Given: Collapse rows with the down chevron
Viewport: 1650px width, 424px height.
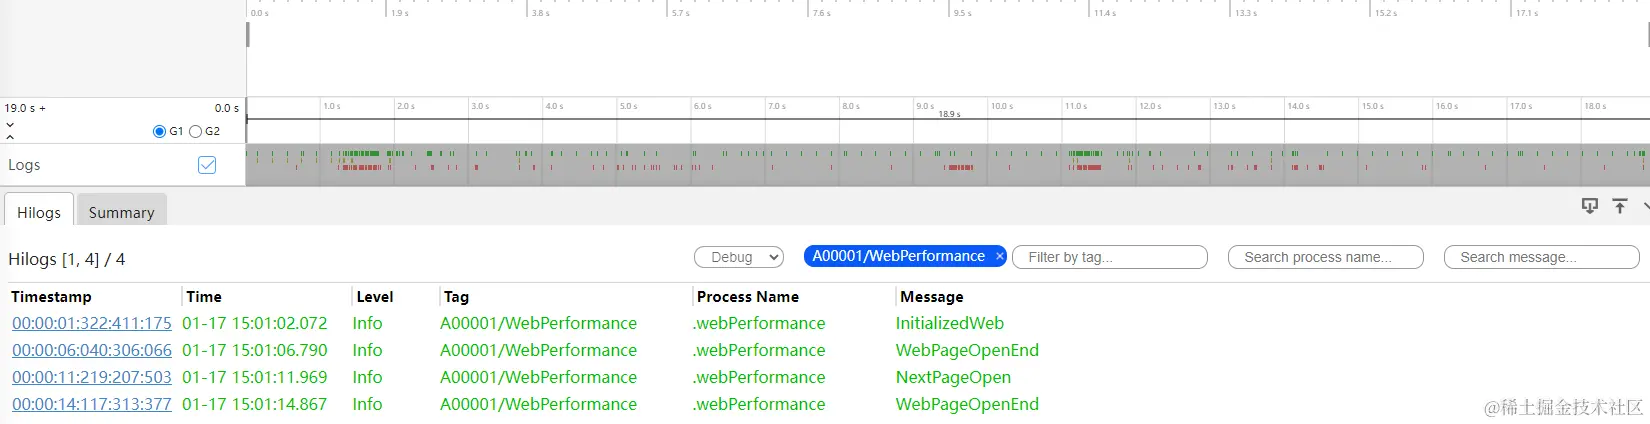Looking at the screenshot, I should coord(10,125).
